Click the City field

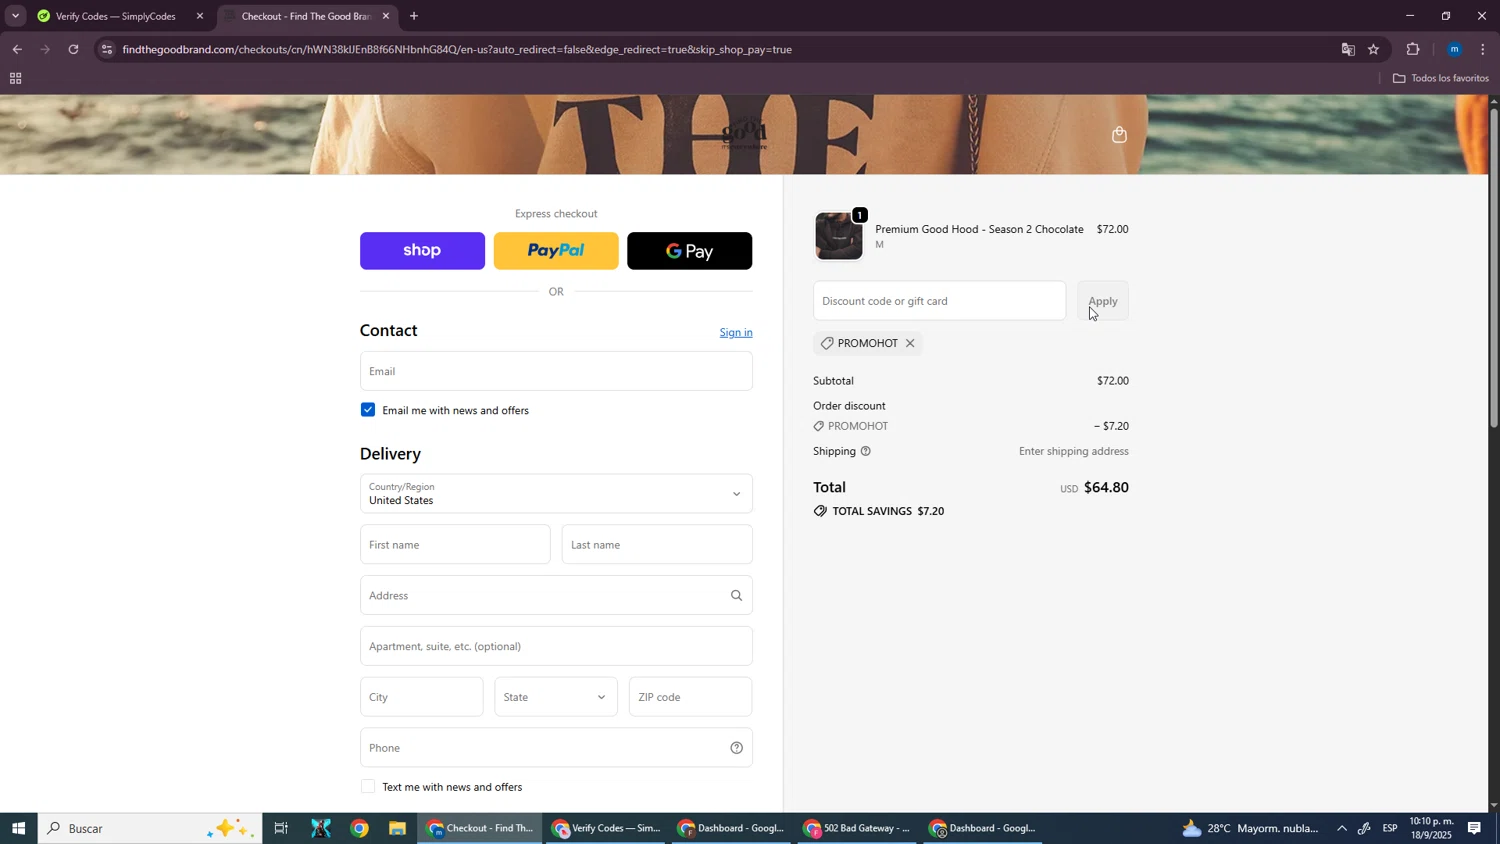421,697
